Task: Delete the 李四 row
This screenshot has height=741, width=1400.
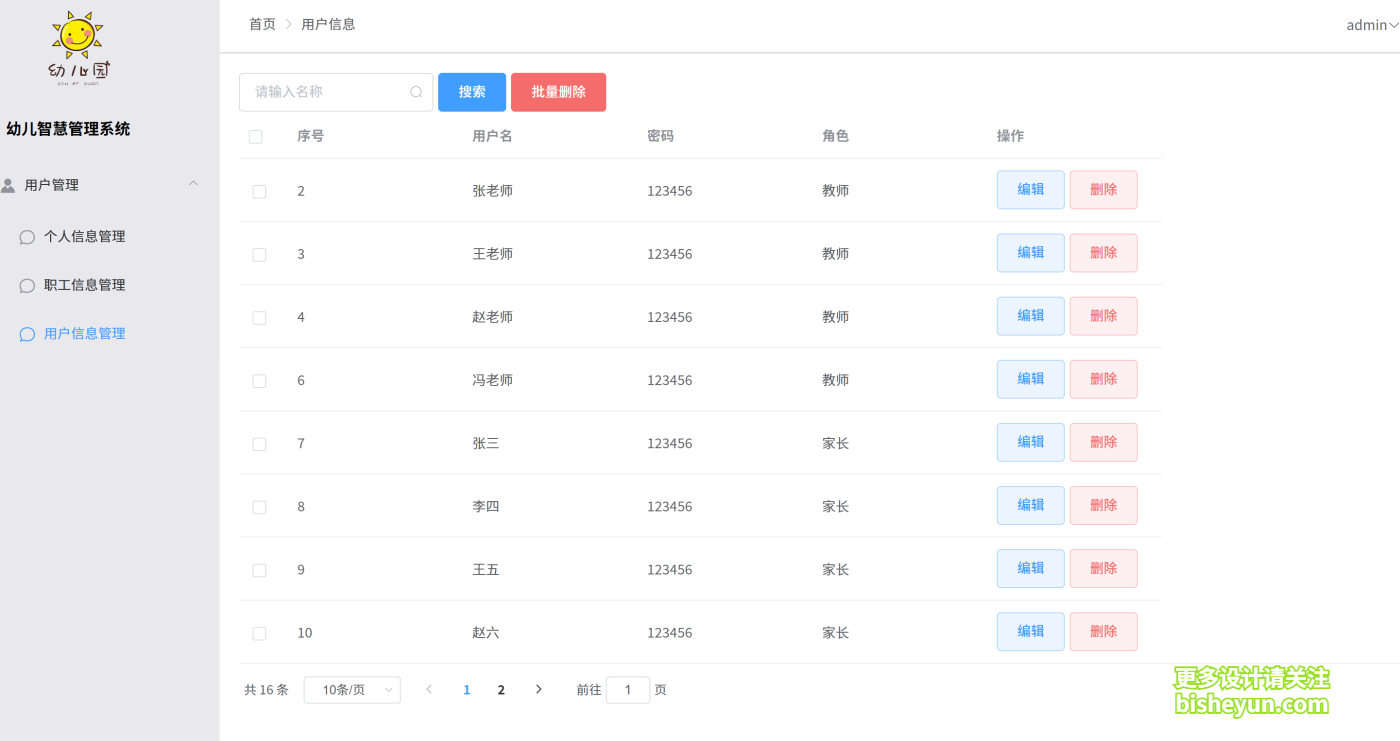Action: coord(1104,505)
